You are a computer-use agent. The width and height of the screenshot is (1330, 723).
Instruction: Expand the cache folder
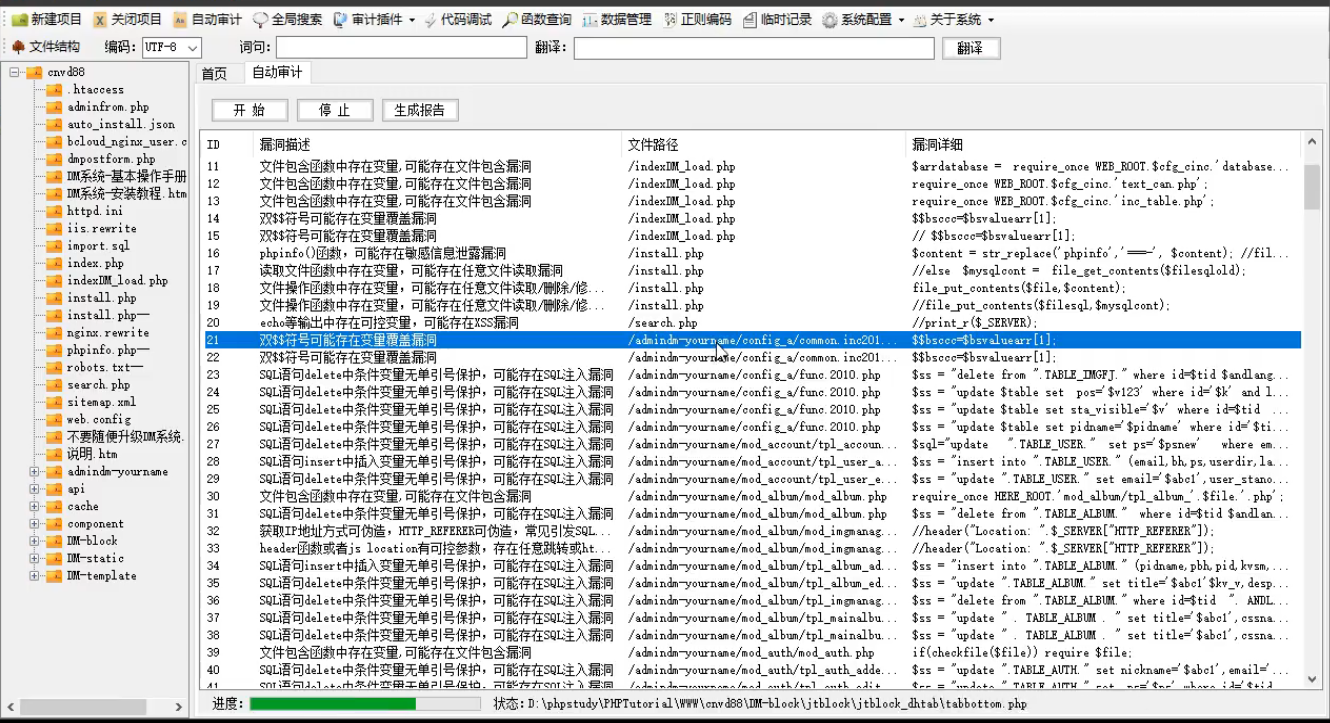click(34, 507)
